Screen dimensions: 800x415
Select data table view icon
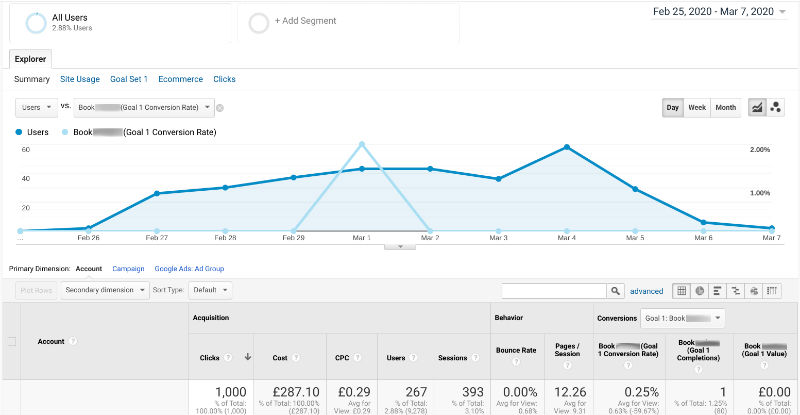tap(682, 291)
